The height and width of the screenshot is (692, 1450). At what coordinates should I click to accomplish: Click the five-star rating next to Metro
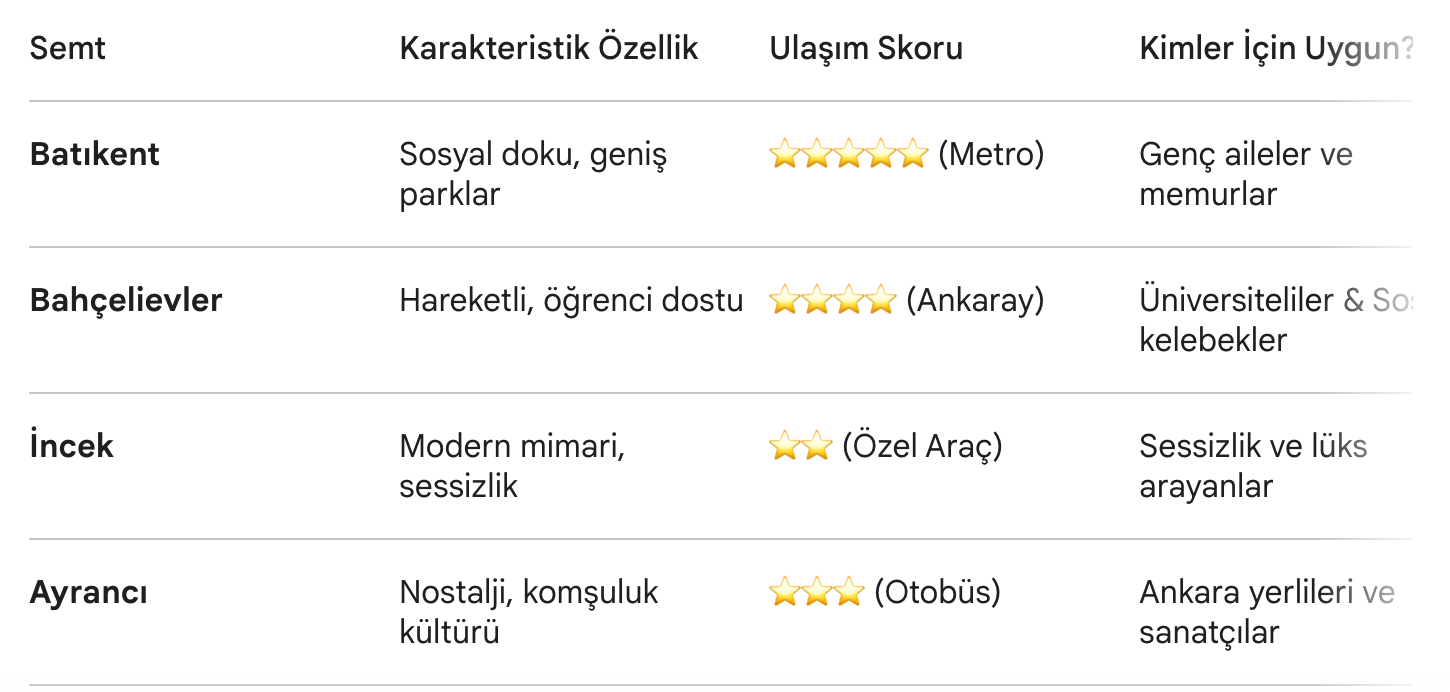(x=848, y=155)
